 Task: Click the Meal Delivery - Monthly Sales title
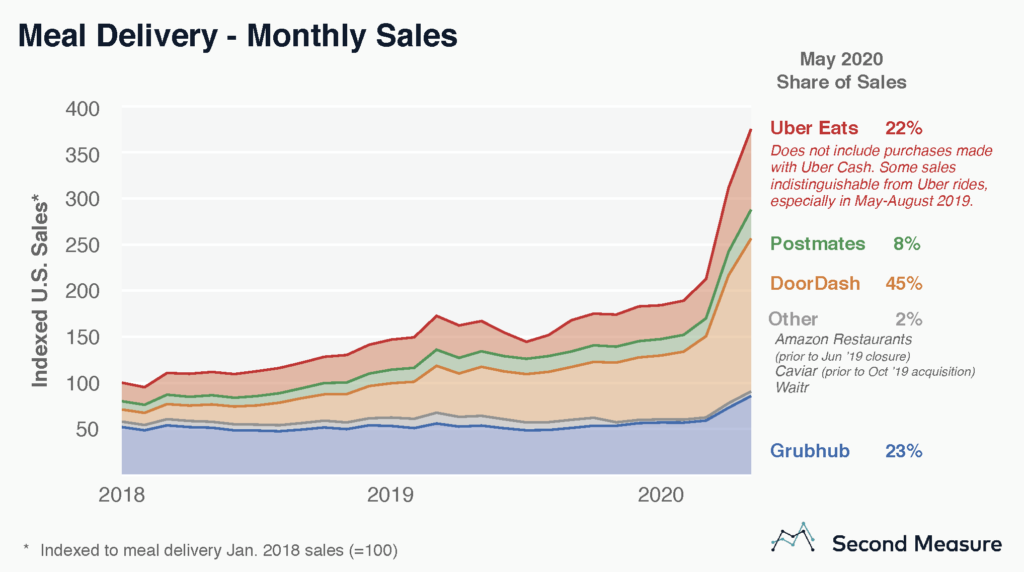(238, 35)
